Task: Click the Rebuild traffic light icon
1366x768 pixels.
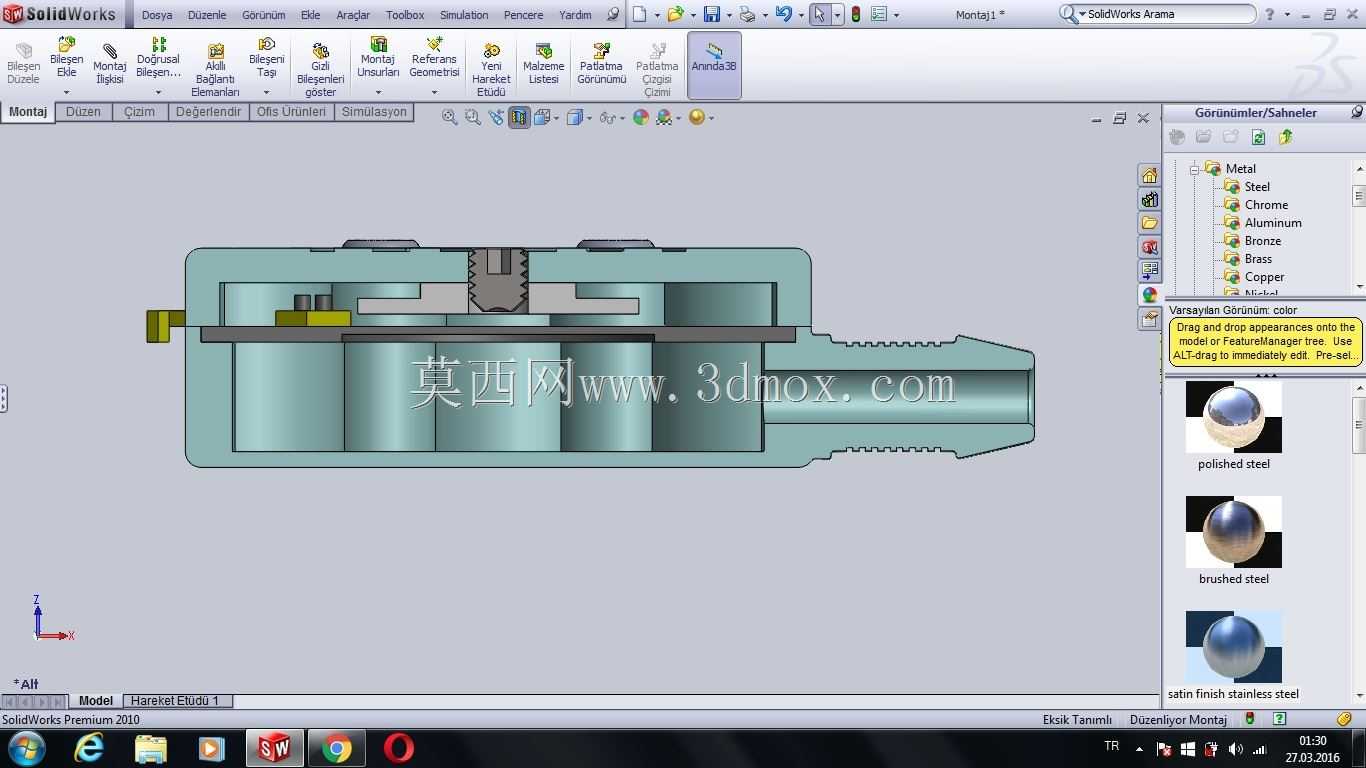Action: click(x=856, y=14)
